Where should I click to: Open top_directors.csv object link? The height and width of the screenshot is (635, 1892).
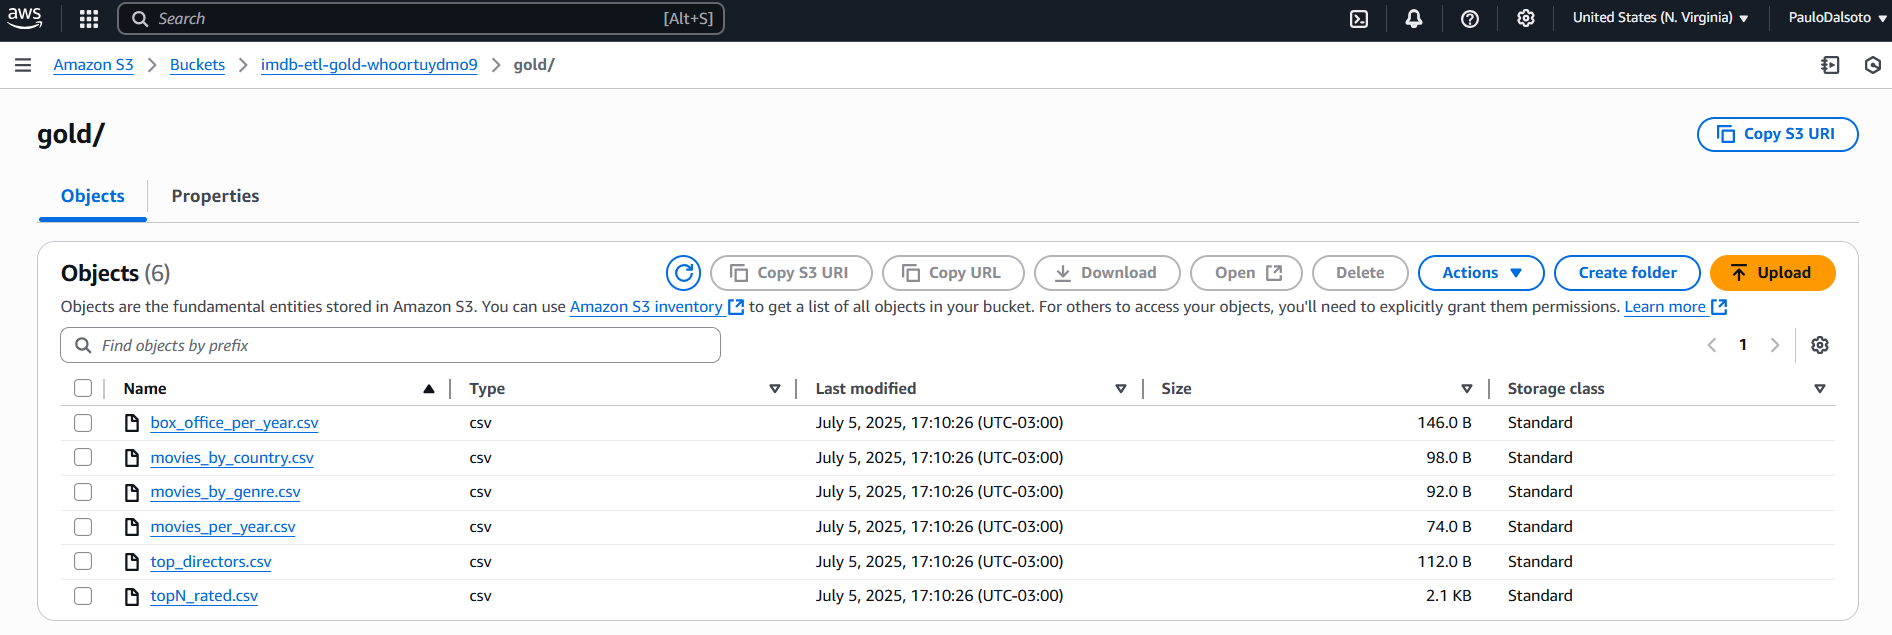(211, 562)
